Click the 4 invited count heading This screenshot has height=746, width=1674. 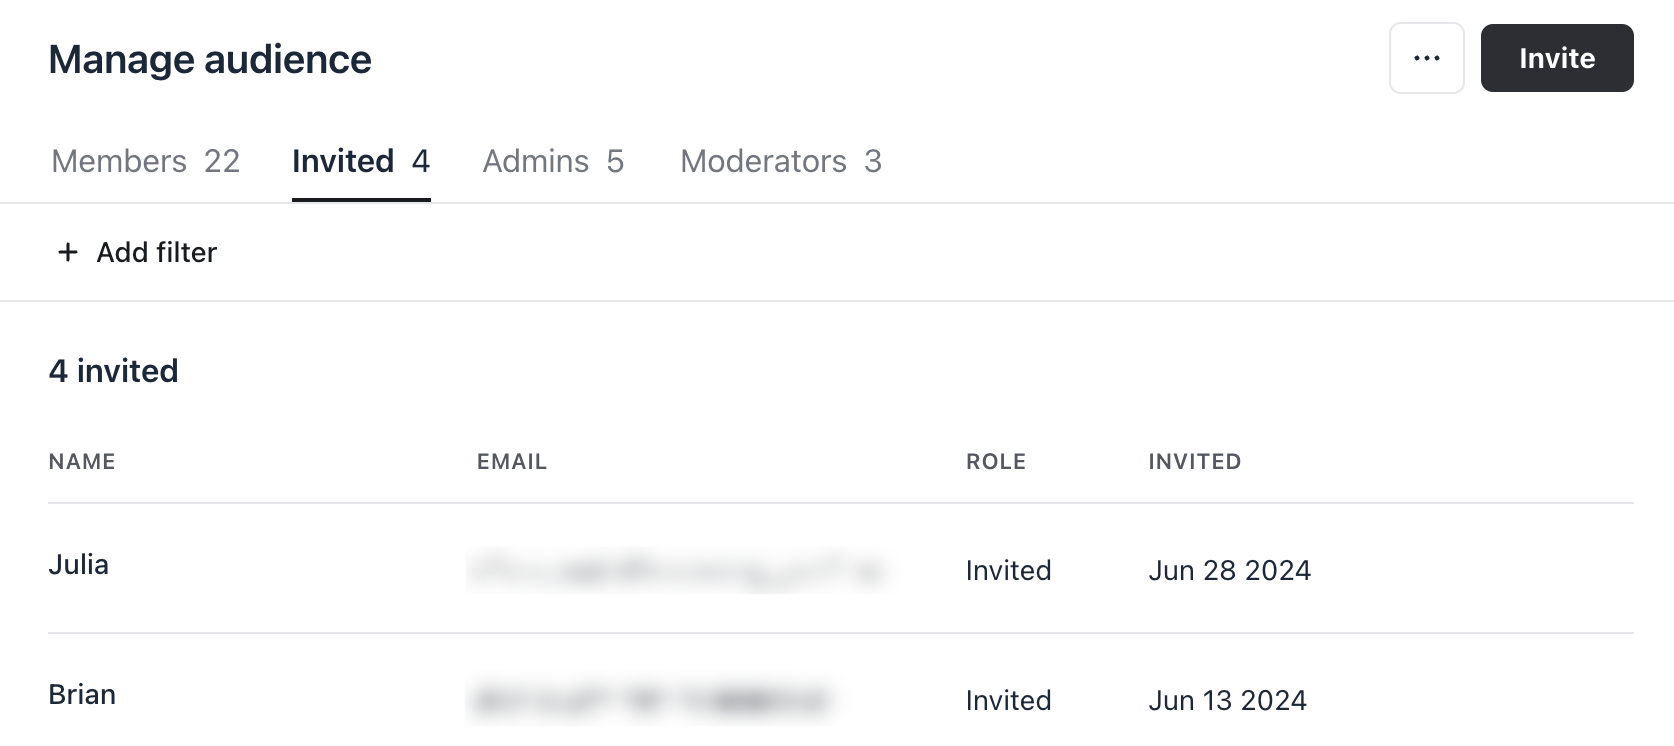(x=113, y=370)
